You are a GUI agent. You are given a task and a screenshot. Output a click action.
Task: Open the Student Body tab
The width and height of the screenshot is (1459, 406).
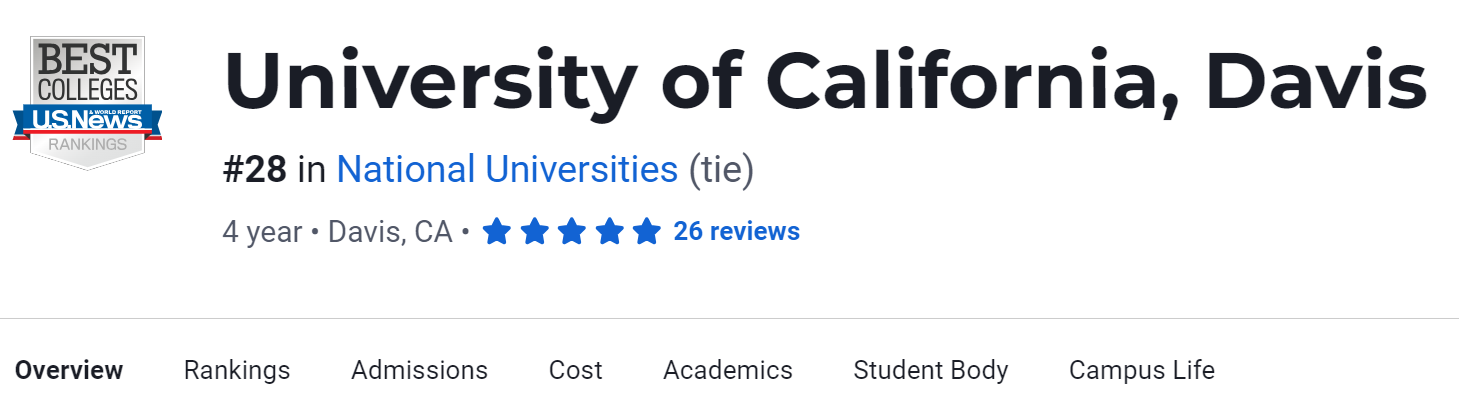pos(930,370)
